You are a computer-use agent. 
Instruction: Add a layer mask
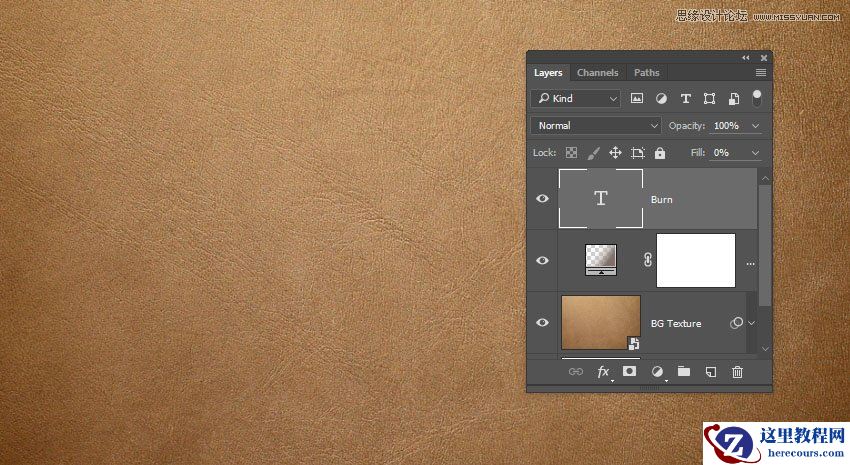629,371
